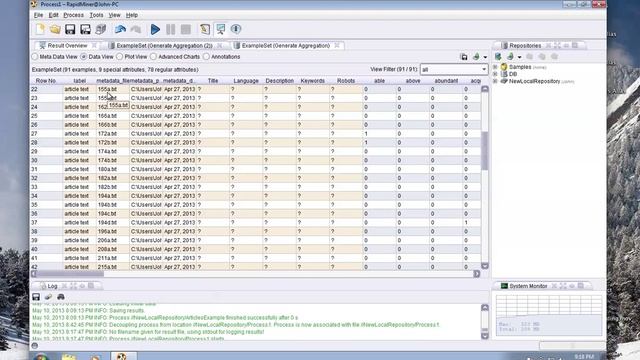640x360 pixels.
Task: Click the NewLocalRepository drive icon
Action: pyautogui.click(x=504, y=81)
